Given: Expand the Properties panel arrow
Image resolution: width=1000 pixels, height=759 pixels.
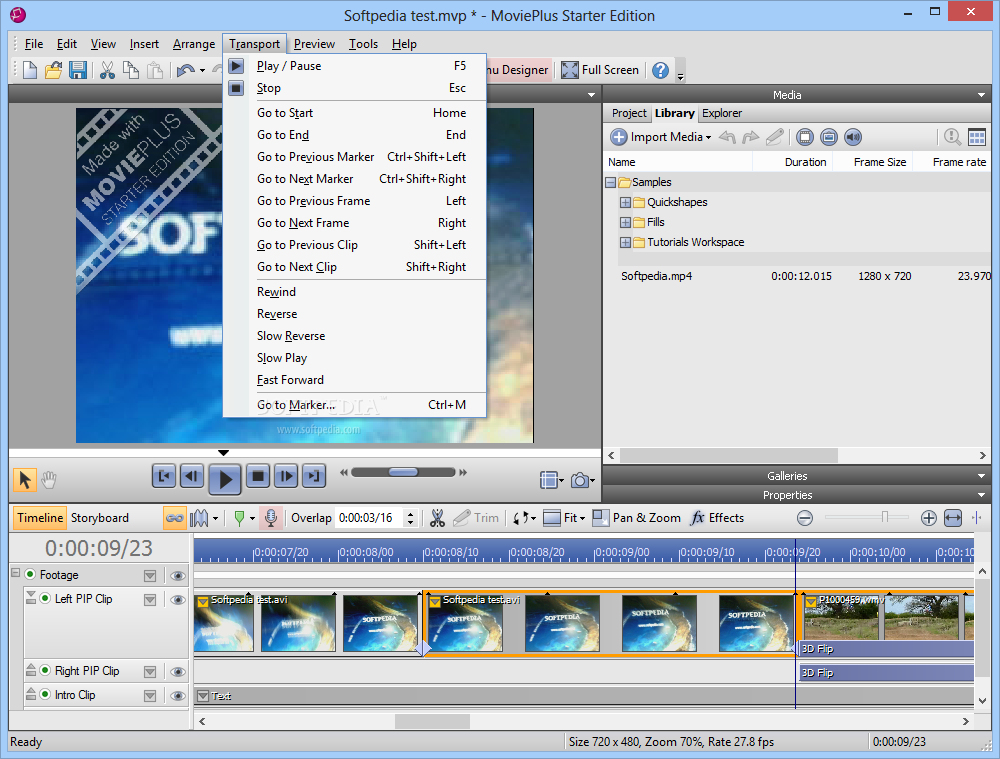Looking at the screenshot, I should coord(982,496).
